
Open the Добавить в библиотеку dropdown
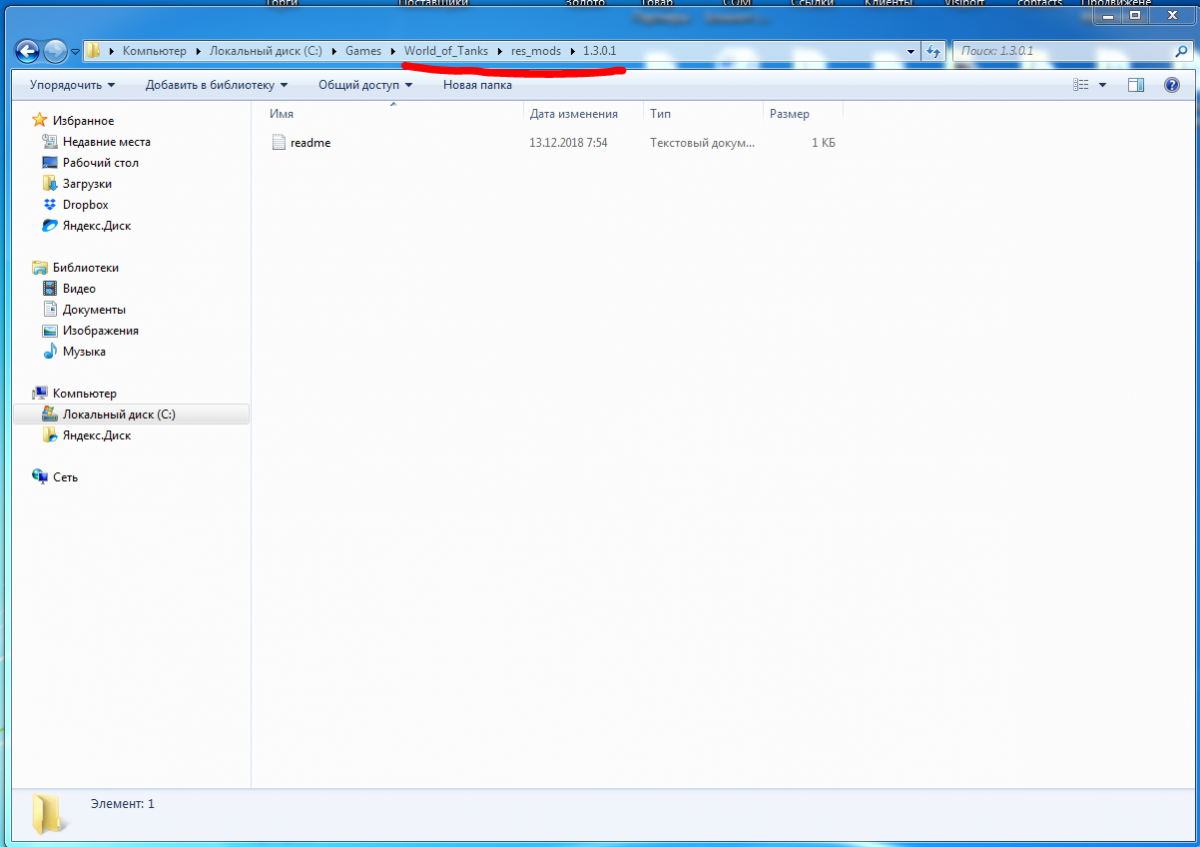point(216,85)
